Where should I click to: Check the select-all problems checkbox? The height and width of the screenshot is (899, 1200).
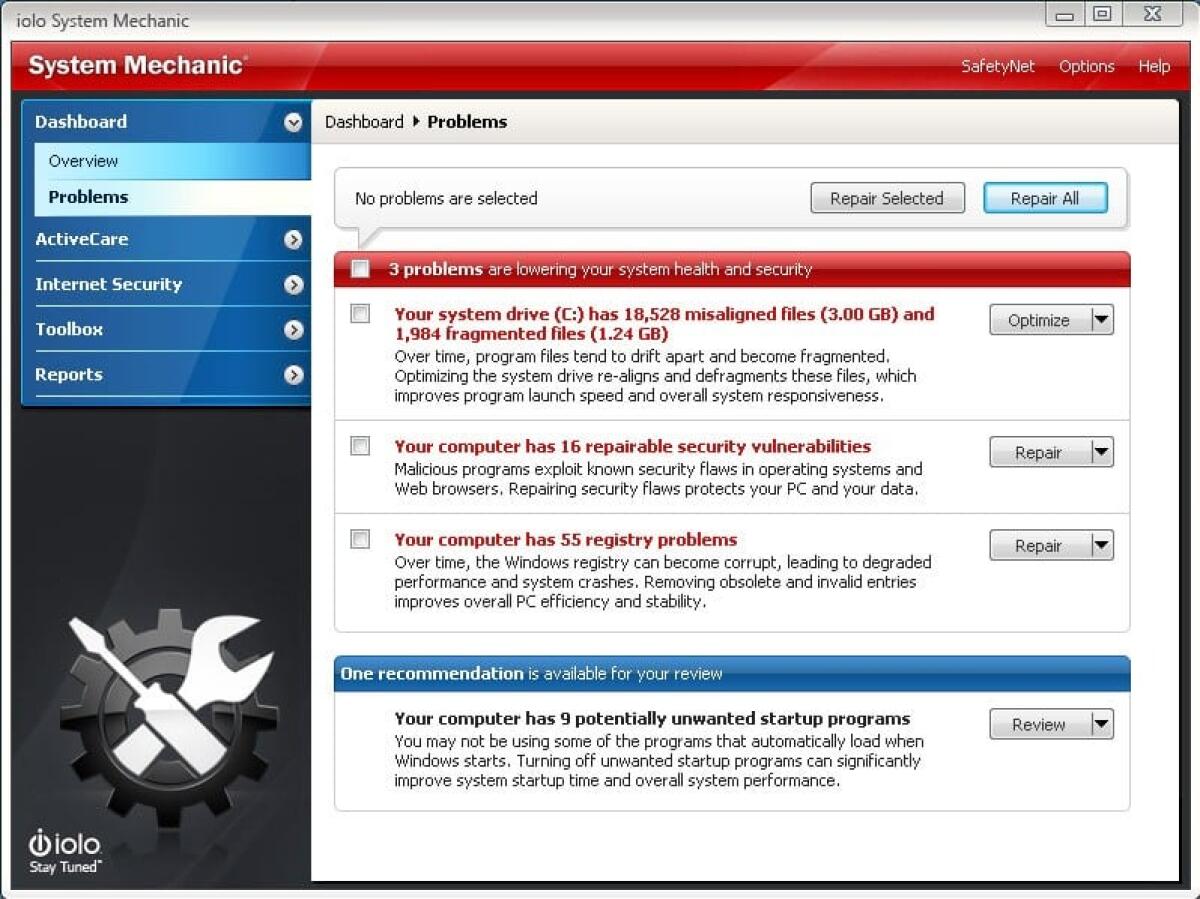tap(360, 269)
